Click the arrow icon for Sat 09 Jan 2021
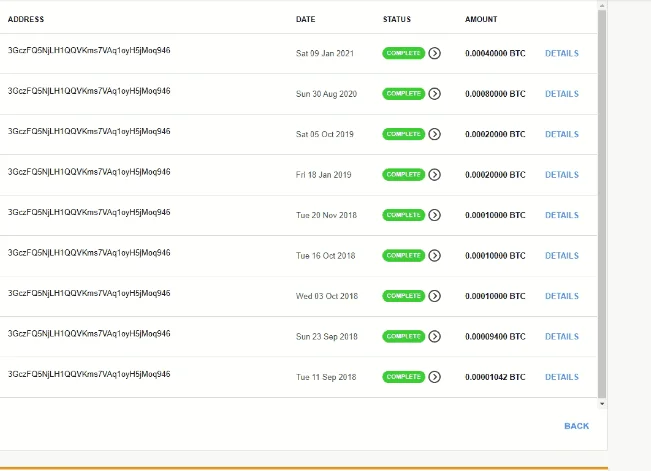Screen dimensions: 651x471 click(434, 53)
